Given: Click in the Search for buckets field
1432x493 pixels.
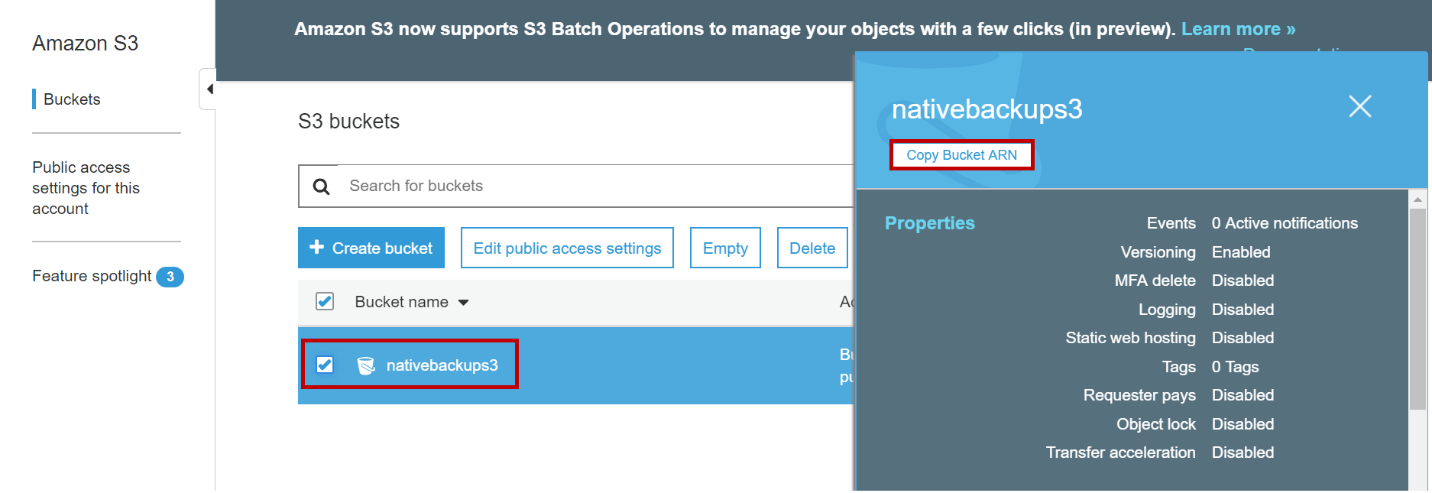Looking at the screenshot, I should click(590, 186).
